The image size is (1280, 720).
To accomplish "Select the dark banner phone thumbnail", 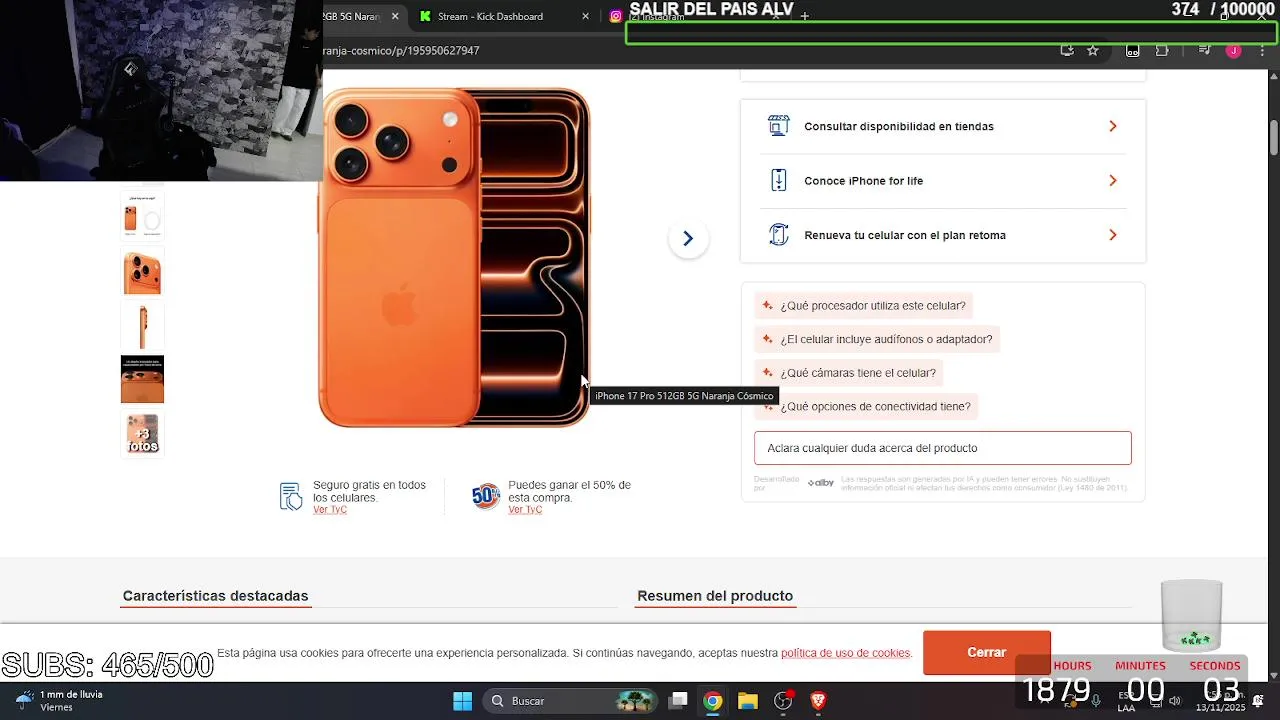I will pyautogui.click(x=142, y=379).
